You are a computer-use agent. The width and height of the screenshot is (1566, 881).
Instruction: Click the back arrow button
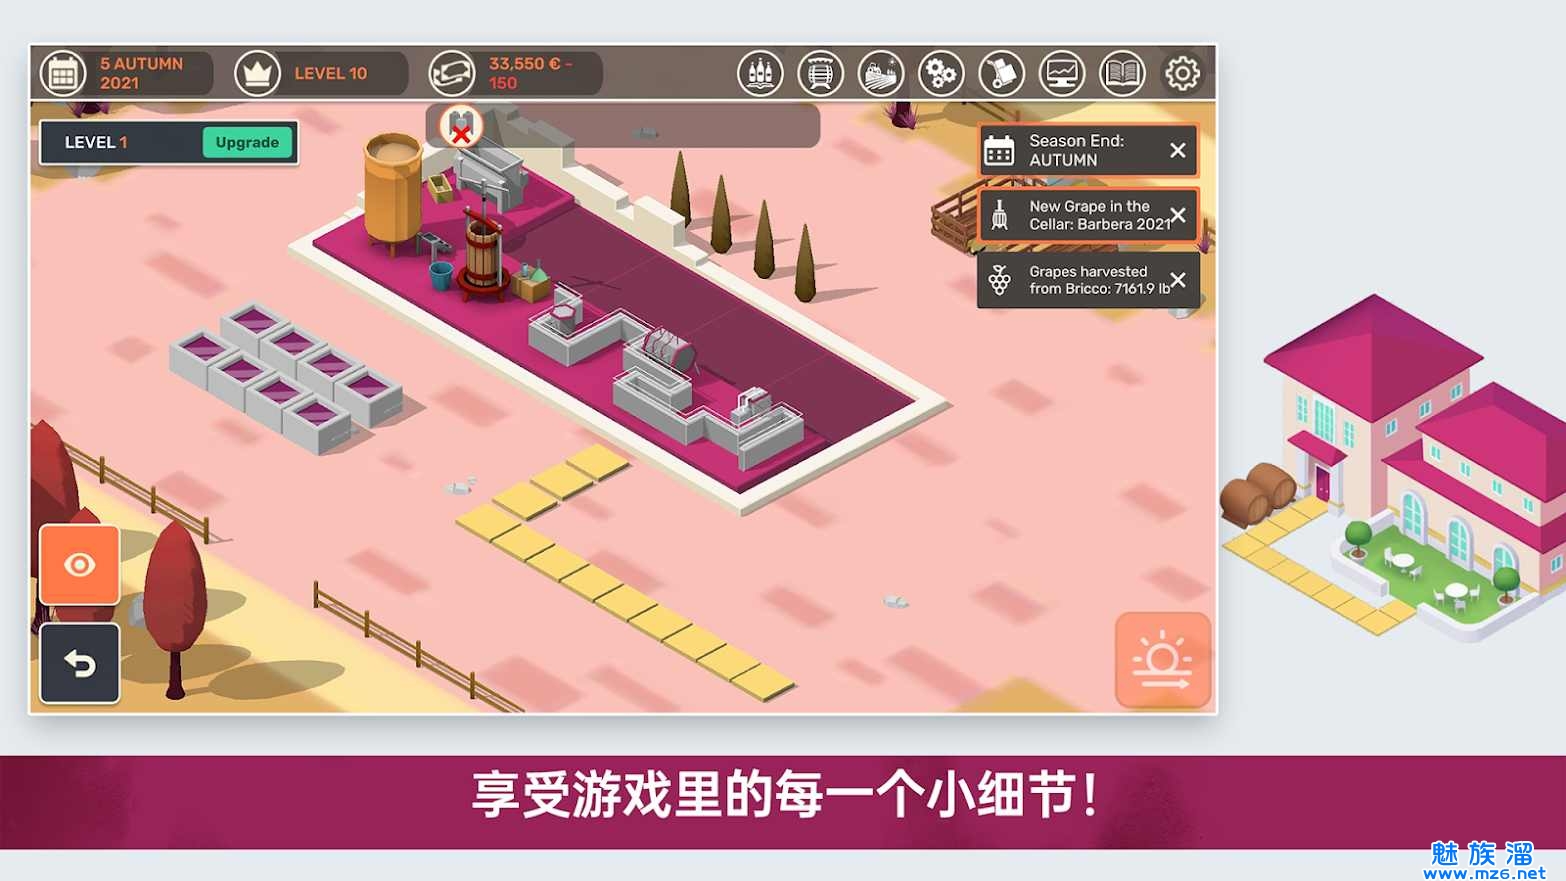coord(80,663)
